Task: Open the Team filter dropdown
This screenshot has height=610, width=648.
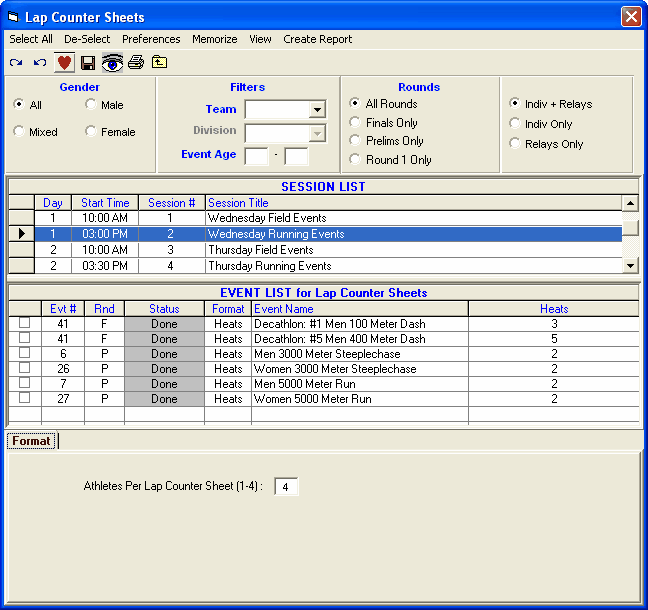Action: (317, 110)
